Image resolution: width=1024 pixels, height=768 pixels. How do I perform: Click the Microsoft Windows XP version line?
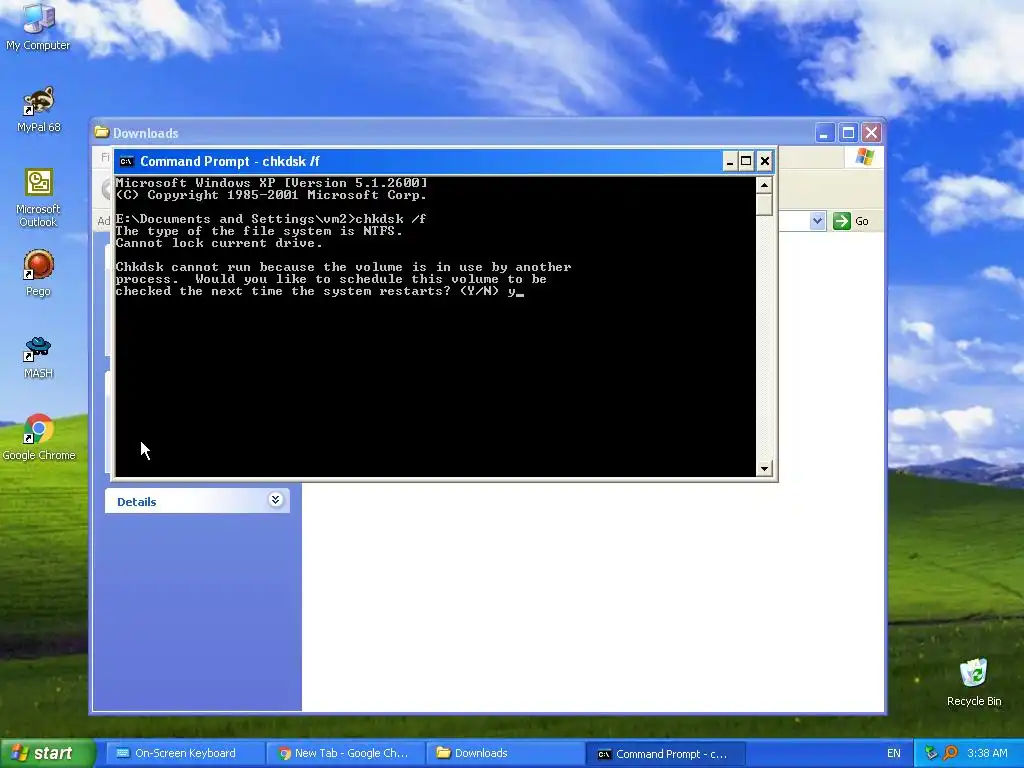(x=272, y=183)
